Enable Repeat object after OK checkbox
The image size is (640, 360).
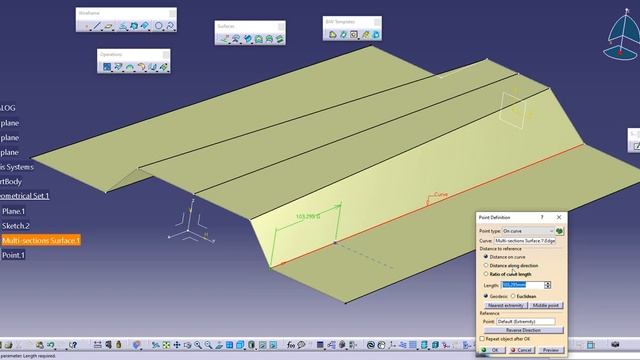[482, 339]
